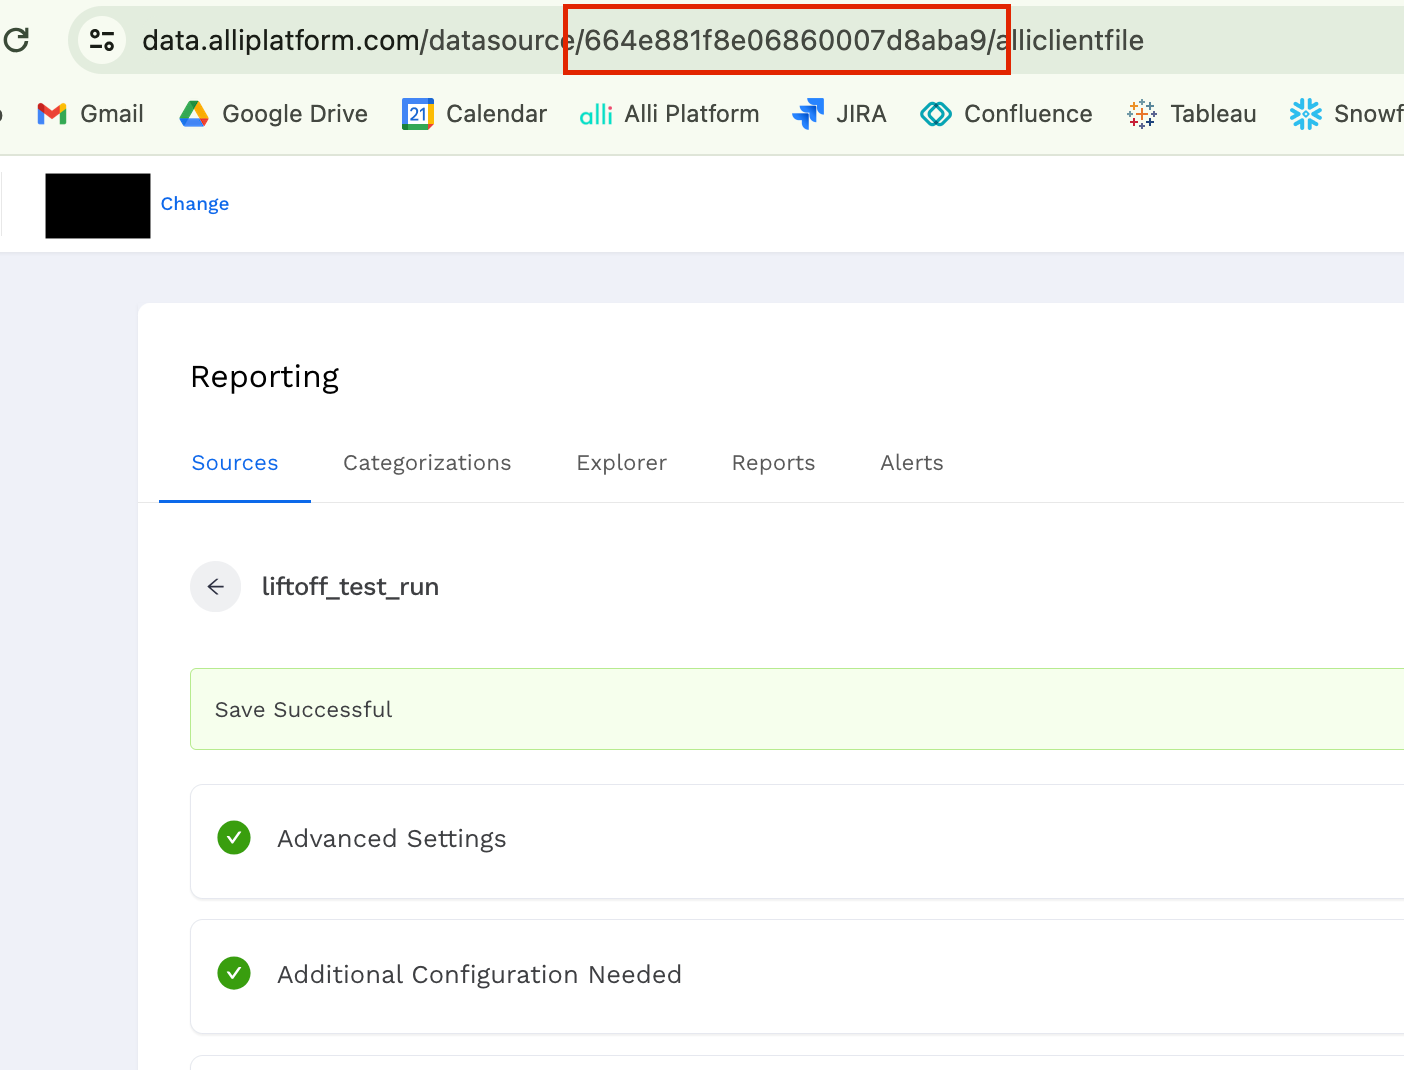This screenshot has width=1404, height=1070.
Task: Click the browser reload icon
Action: click(x=16, y=40)
